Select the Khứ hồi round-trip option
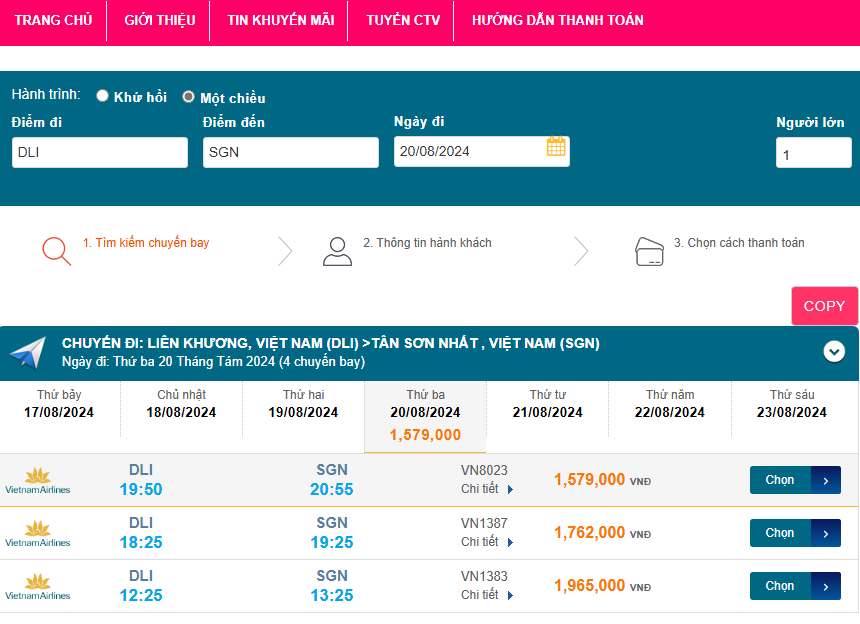 102,97
